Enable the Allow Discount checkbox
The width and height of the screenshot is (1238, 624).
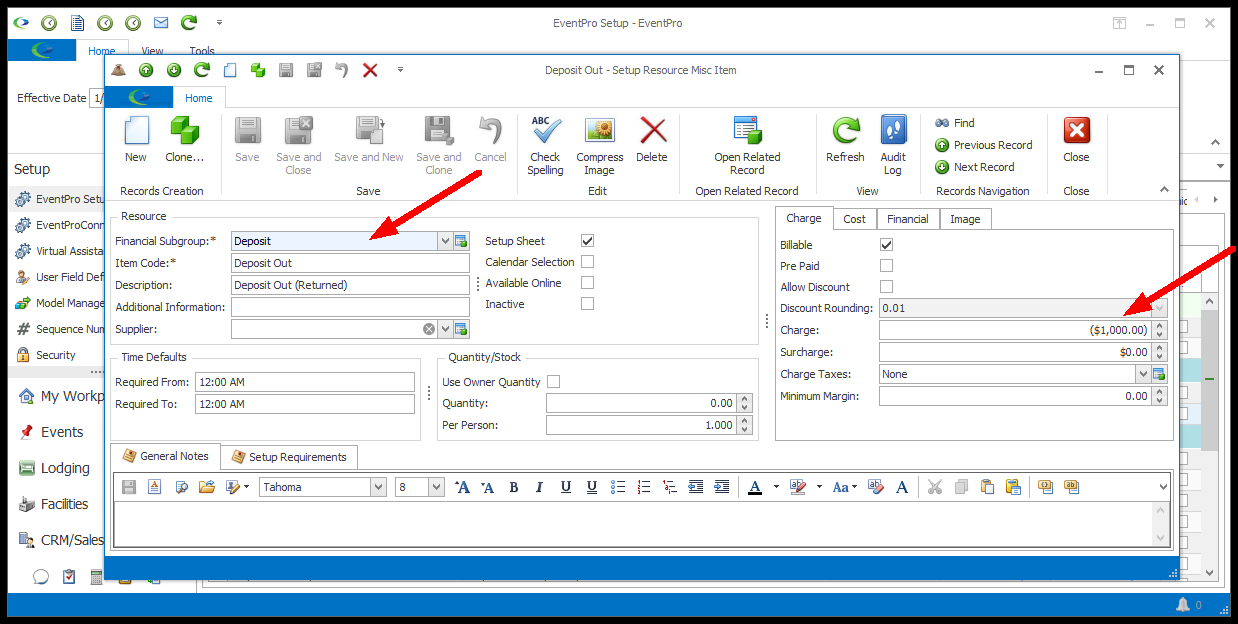(886, 287)
